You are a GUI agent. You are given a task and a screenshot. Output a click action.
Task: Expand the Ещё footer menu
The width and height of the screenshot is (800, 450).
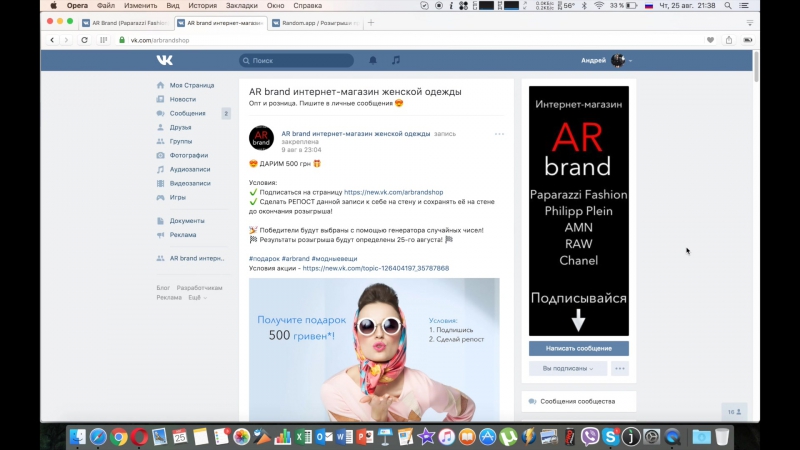coord(197,297)
